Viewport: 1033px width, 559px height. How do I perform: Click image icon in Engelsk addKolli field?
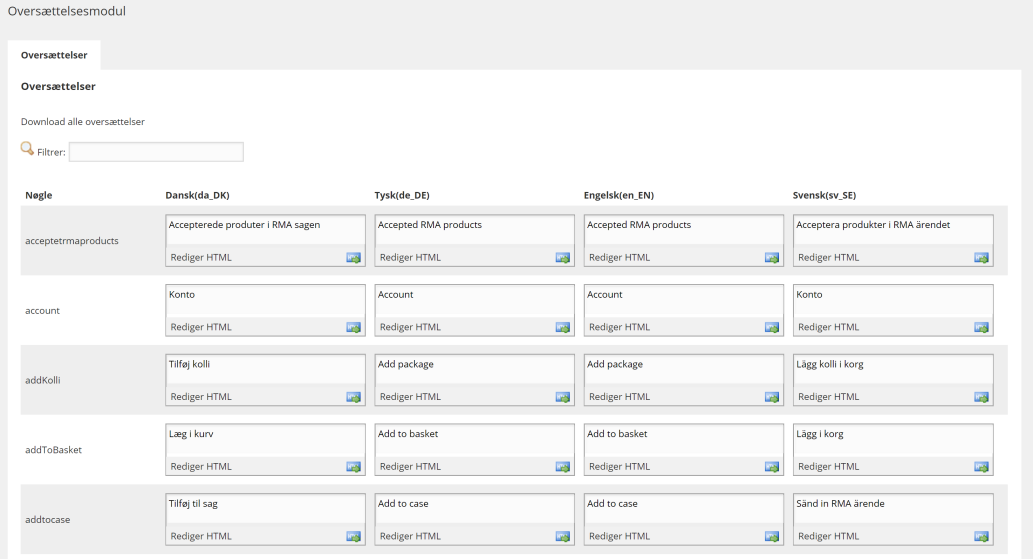click(772, 397)
